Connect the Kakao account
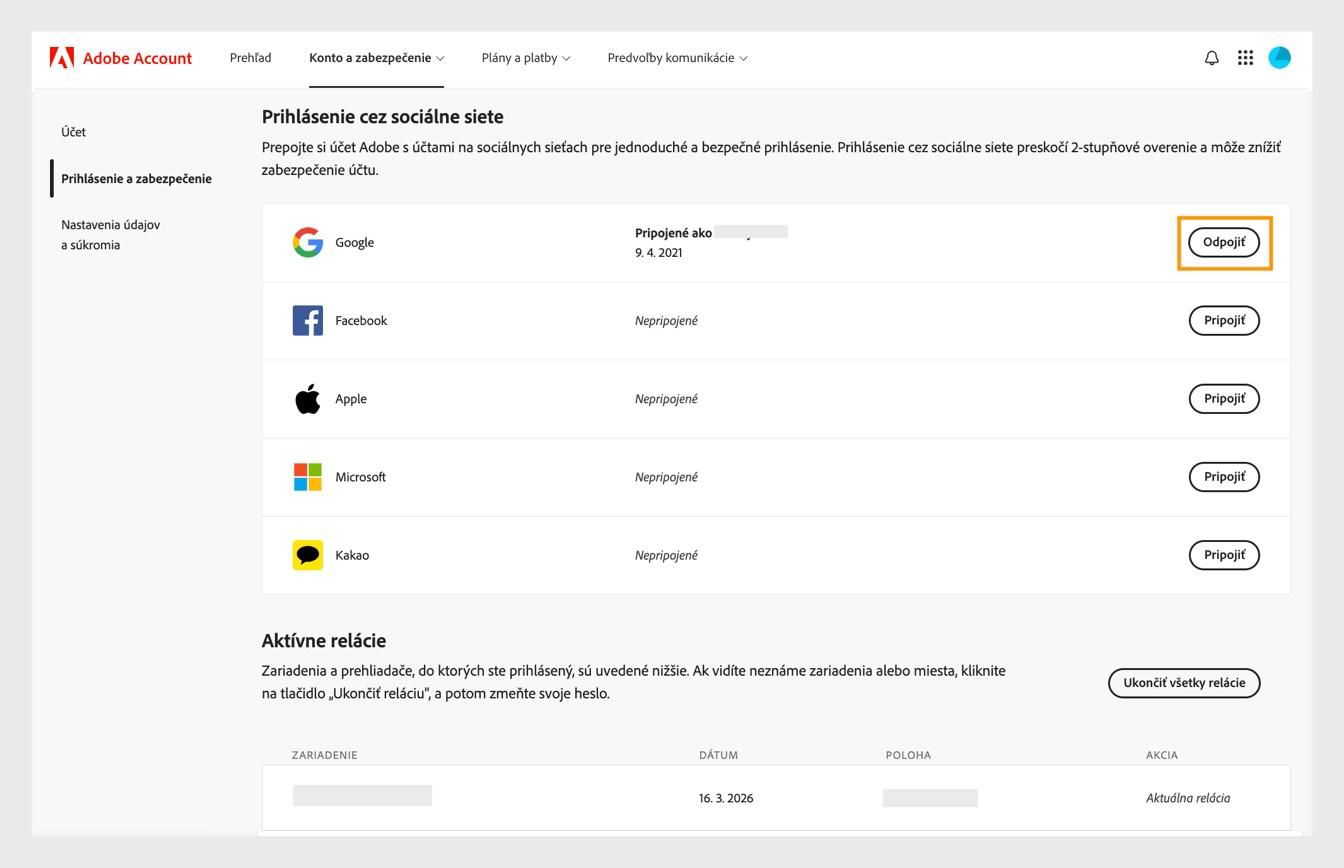 click(x=1223, y=555)
